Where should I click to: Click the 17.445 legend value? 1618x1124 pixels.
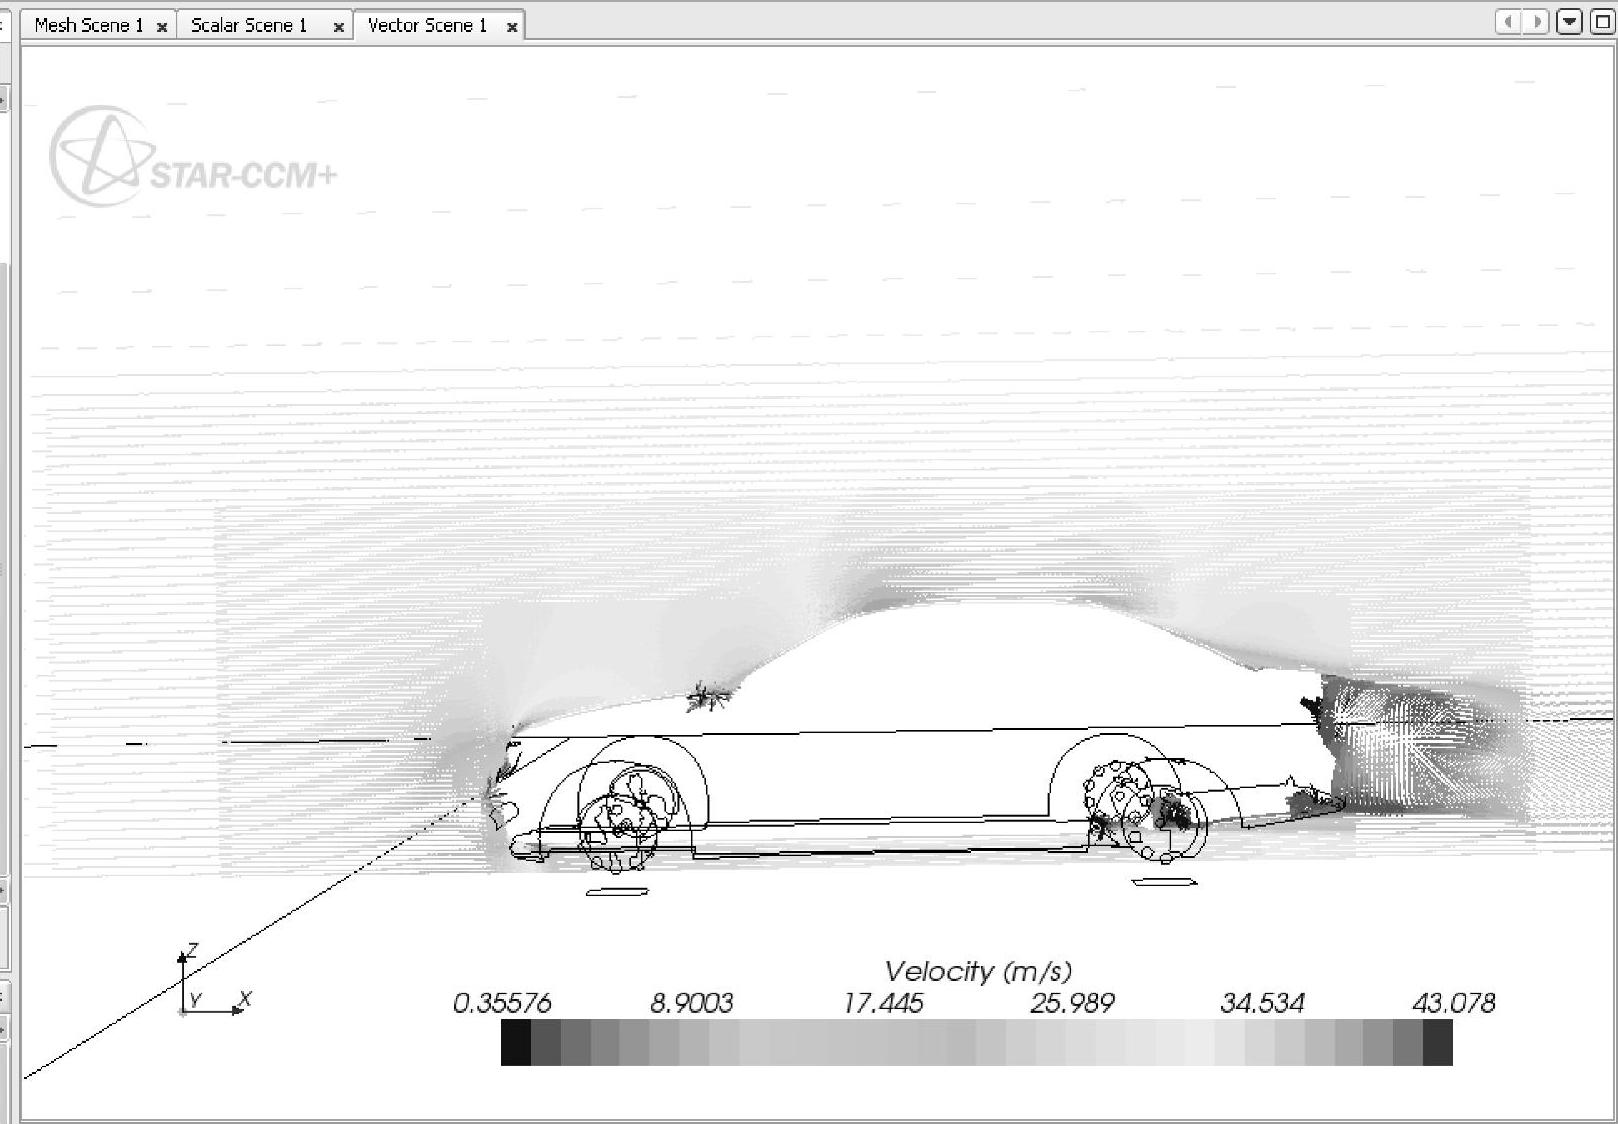coord(883,1003)
